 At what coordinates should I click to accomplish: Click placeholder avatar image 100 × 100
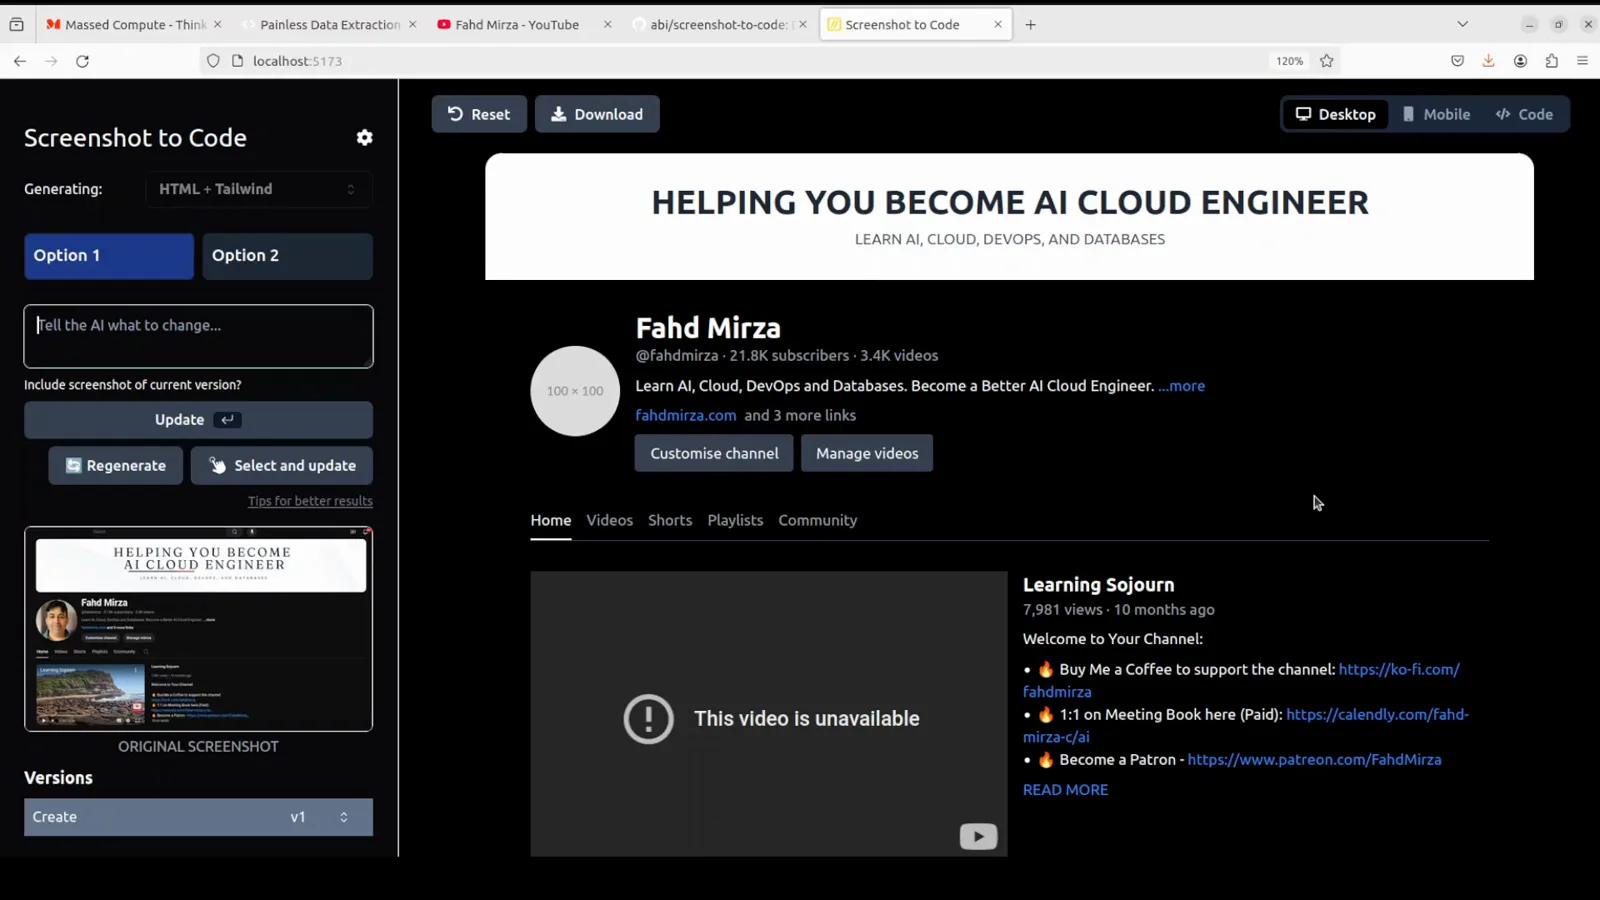click(575, 391)
